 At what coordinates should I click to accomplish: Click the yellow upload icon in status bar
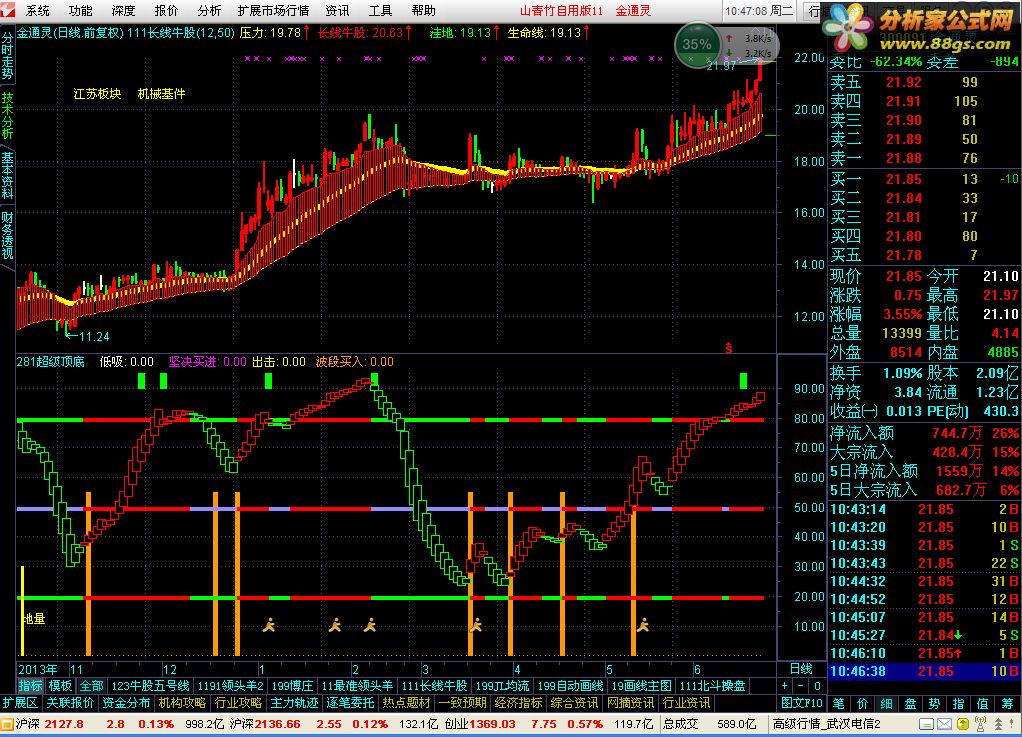tap(963, 724)
